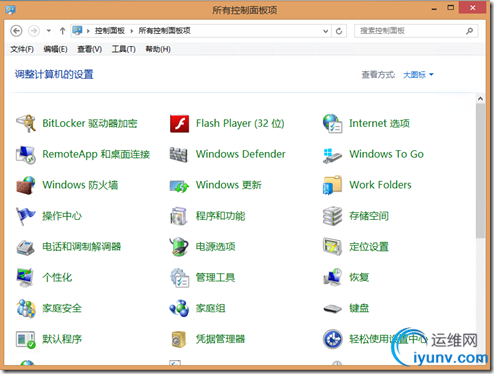Click the 管理工具 text link
Viewport: 494px width, 374px height.
(215, 278)
